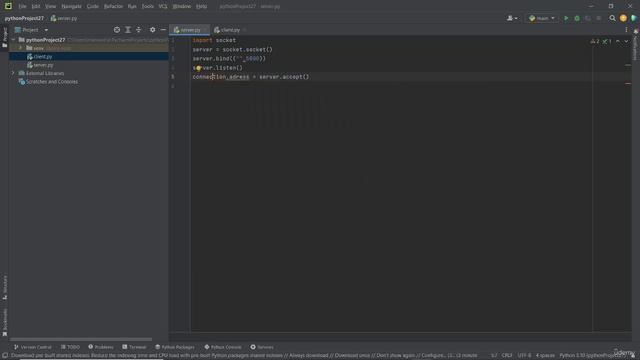Open the TODO tool window
640x360 pixels.
tap(70, 347)
